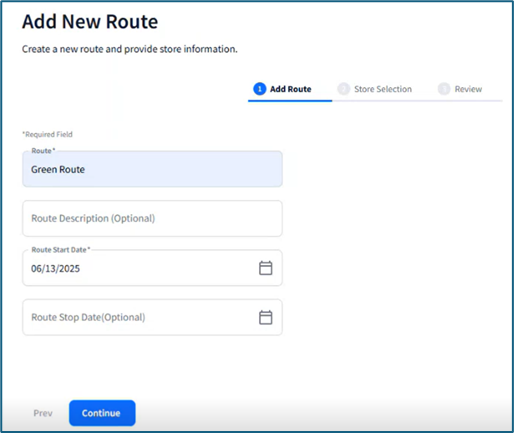This screenshot has width=514, height=433.
Task: Click the "Create a new route" subtitle text
Action: click(x=130, y=49)
